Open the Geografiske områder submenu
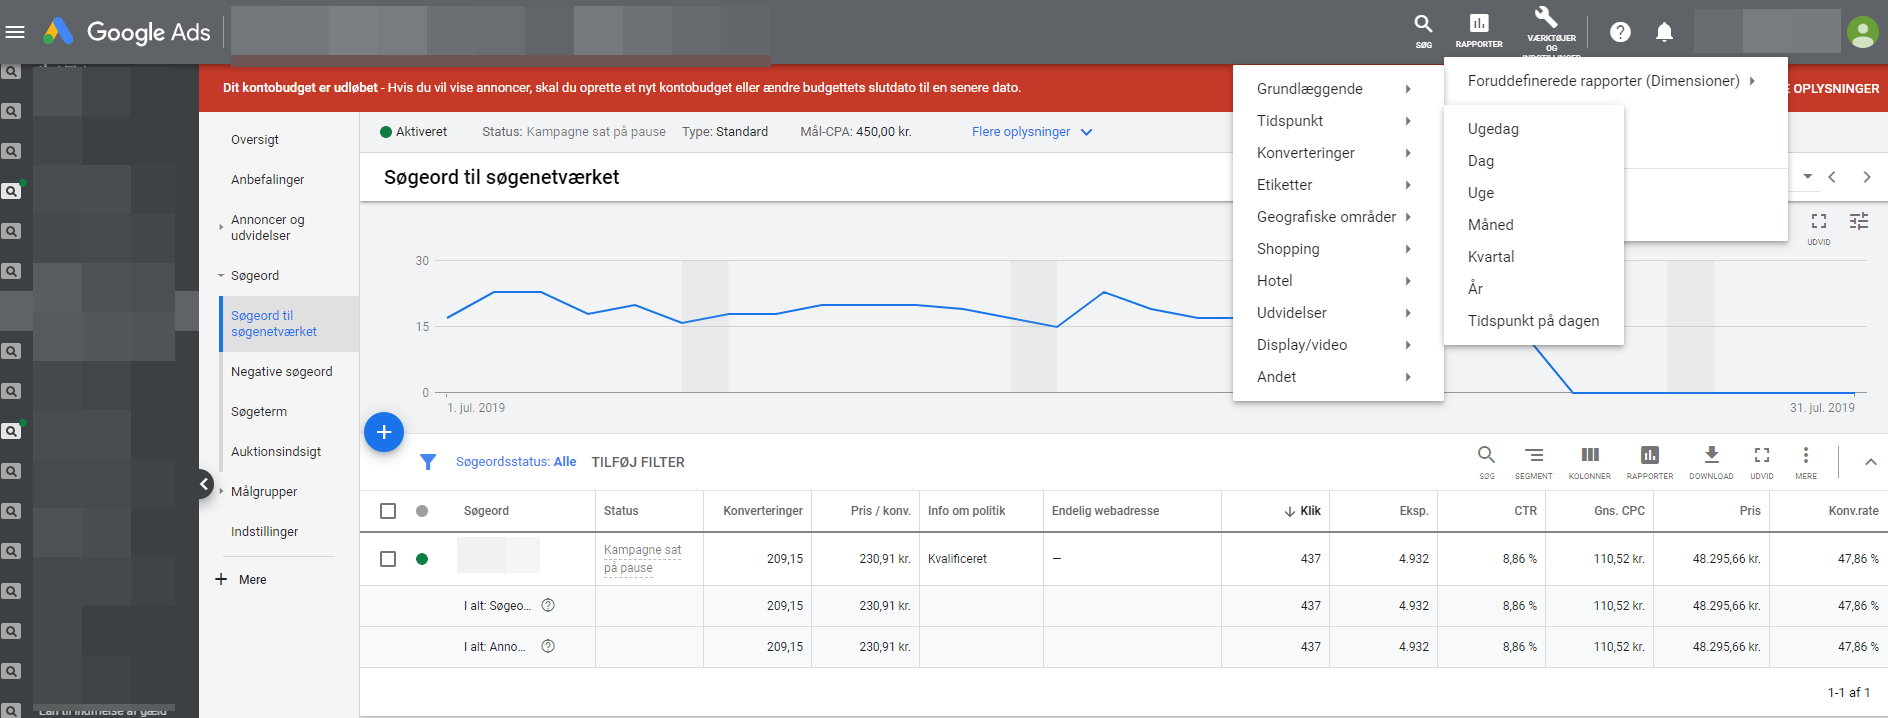The width and height of the screenshot is (1888, 718). (x=1338, y=217)
